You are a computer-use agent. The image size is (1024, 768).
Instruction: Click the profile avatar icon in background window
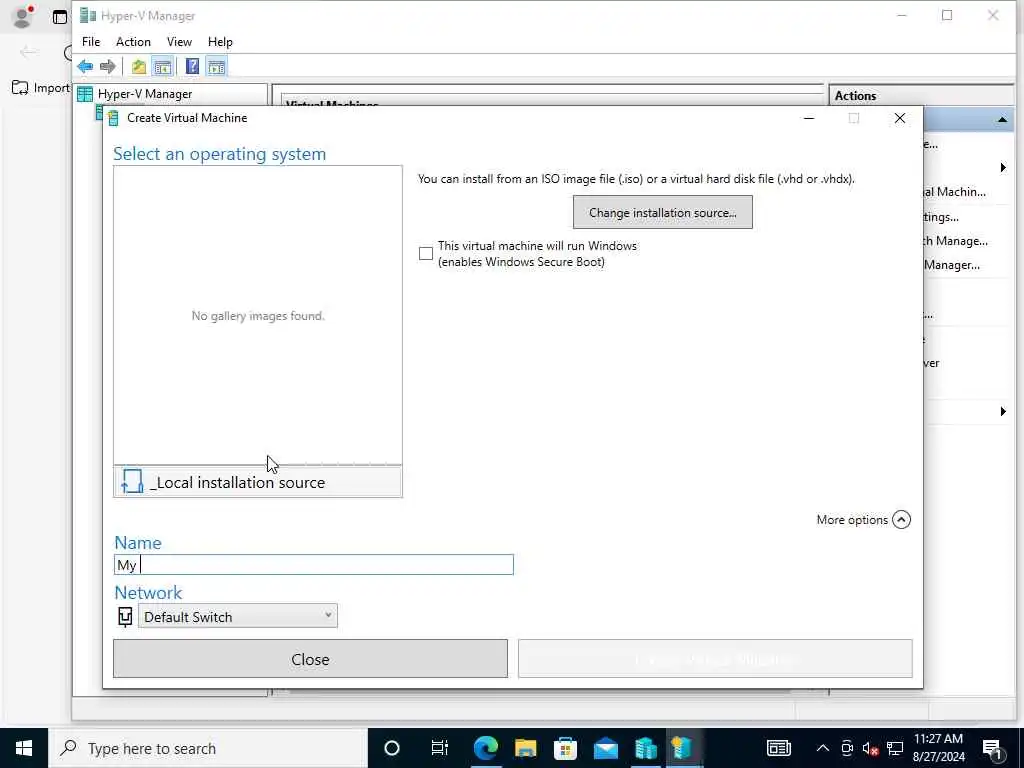pyautogui.click(x=23, y=16)
